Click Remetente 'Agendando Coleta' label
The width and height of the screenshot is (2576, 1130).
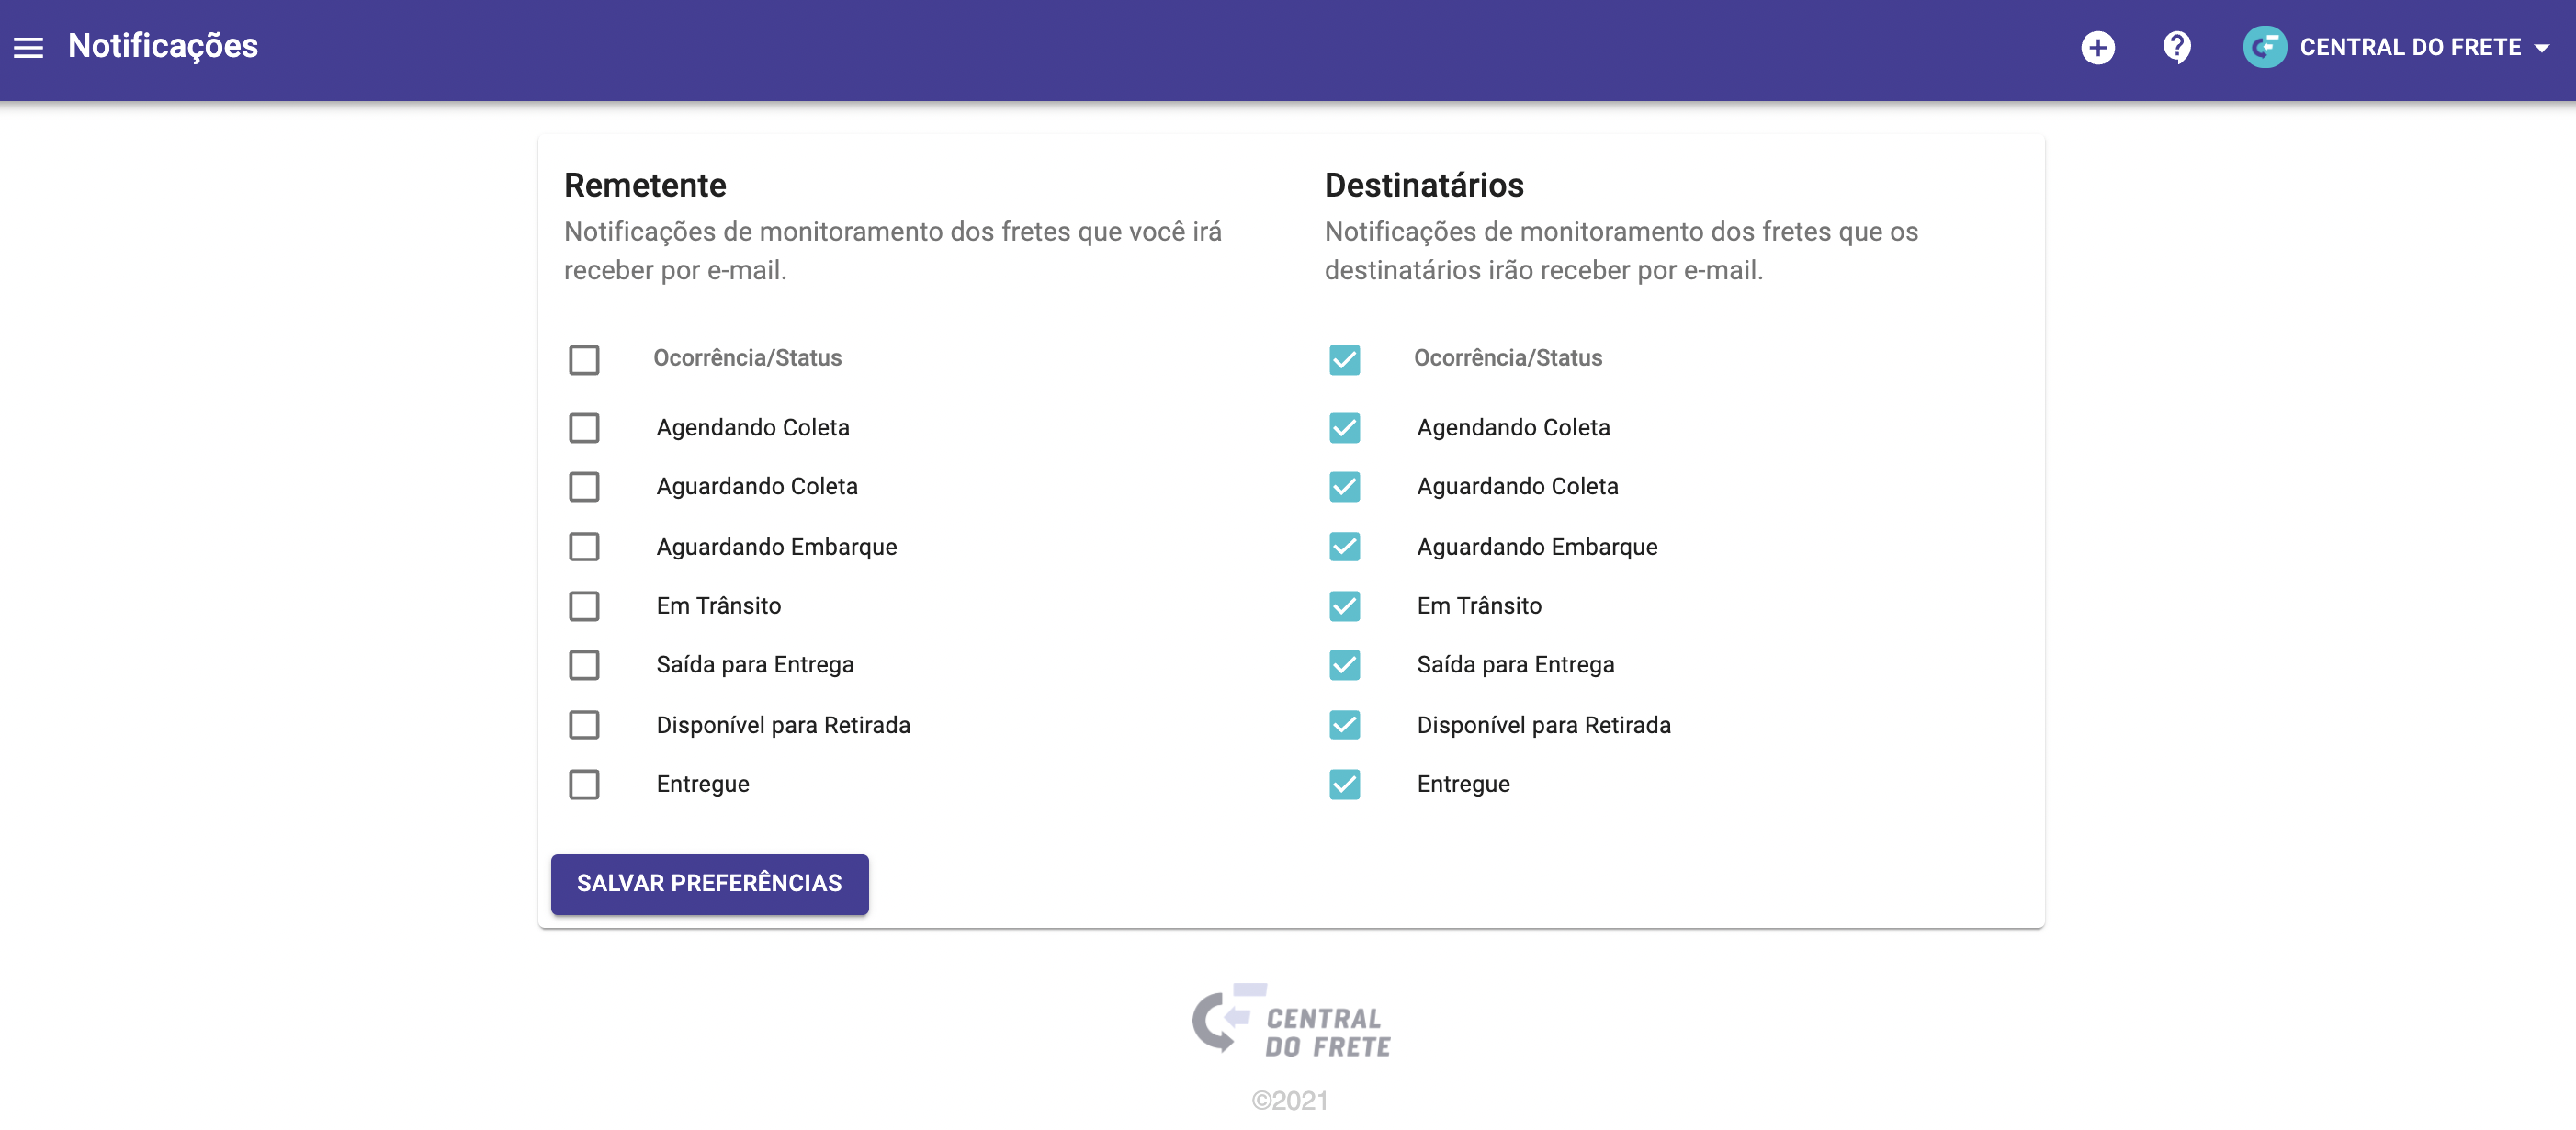point(752,428)
